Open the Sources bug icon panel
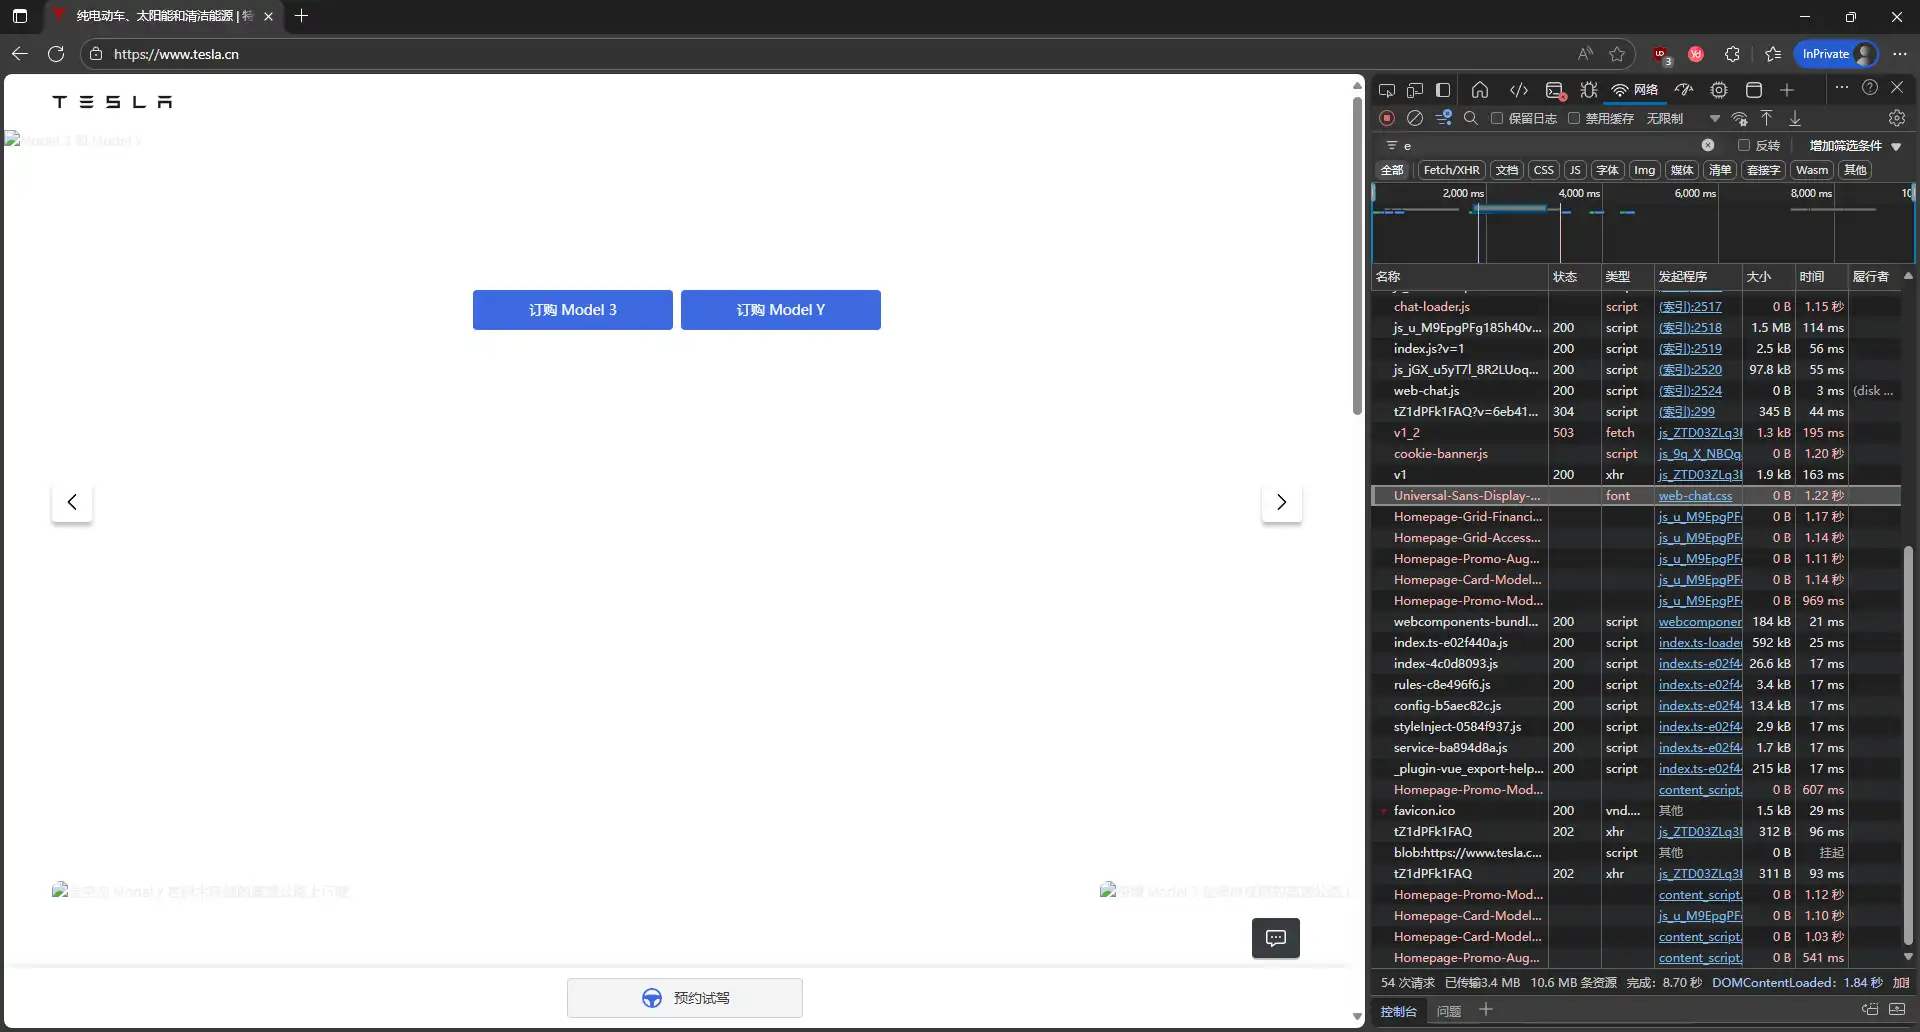1920x1032 pixels. coord(1589,90)
